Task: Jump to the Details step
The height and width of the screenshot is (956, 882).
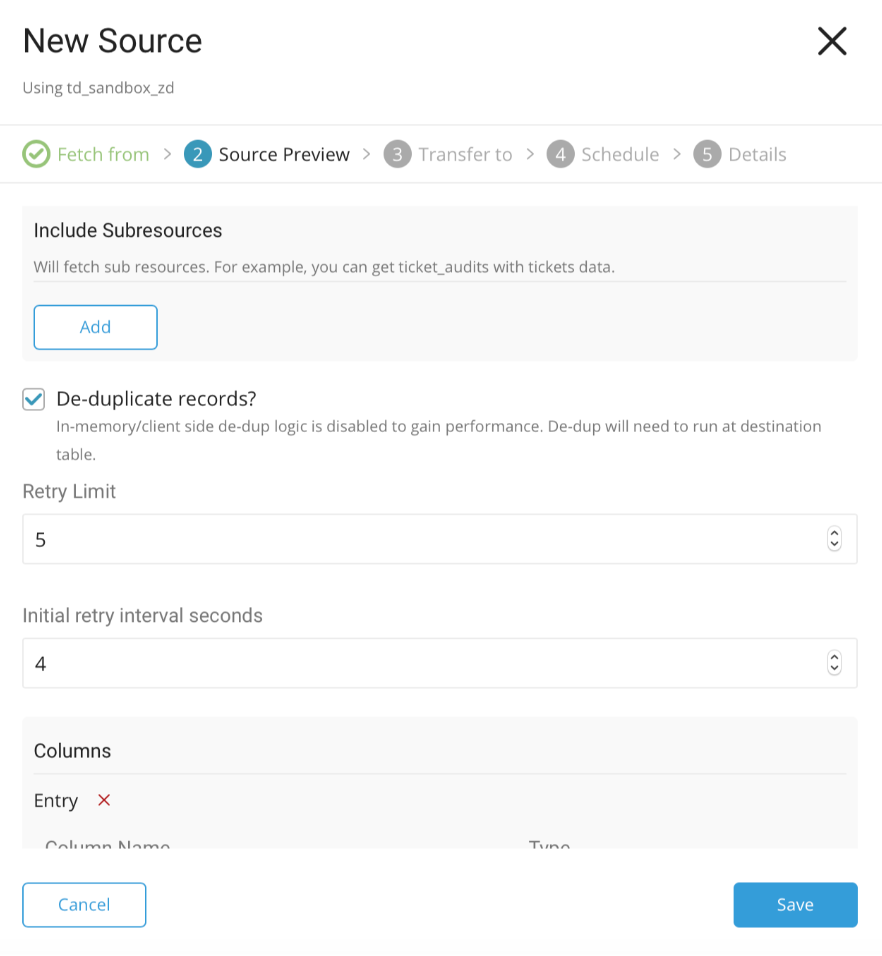Action: 757,154
